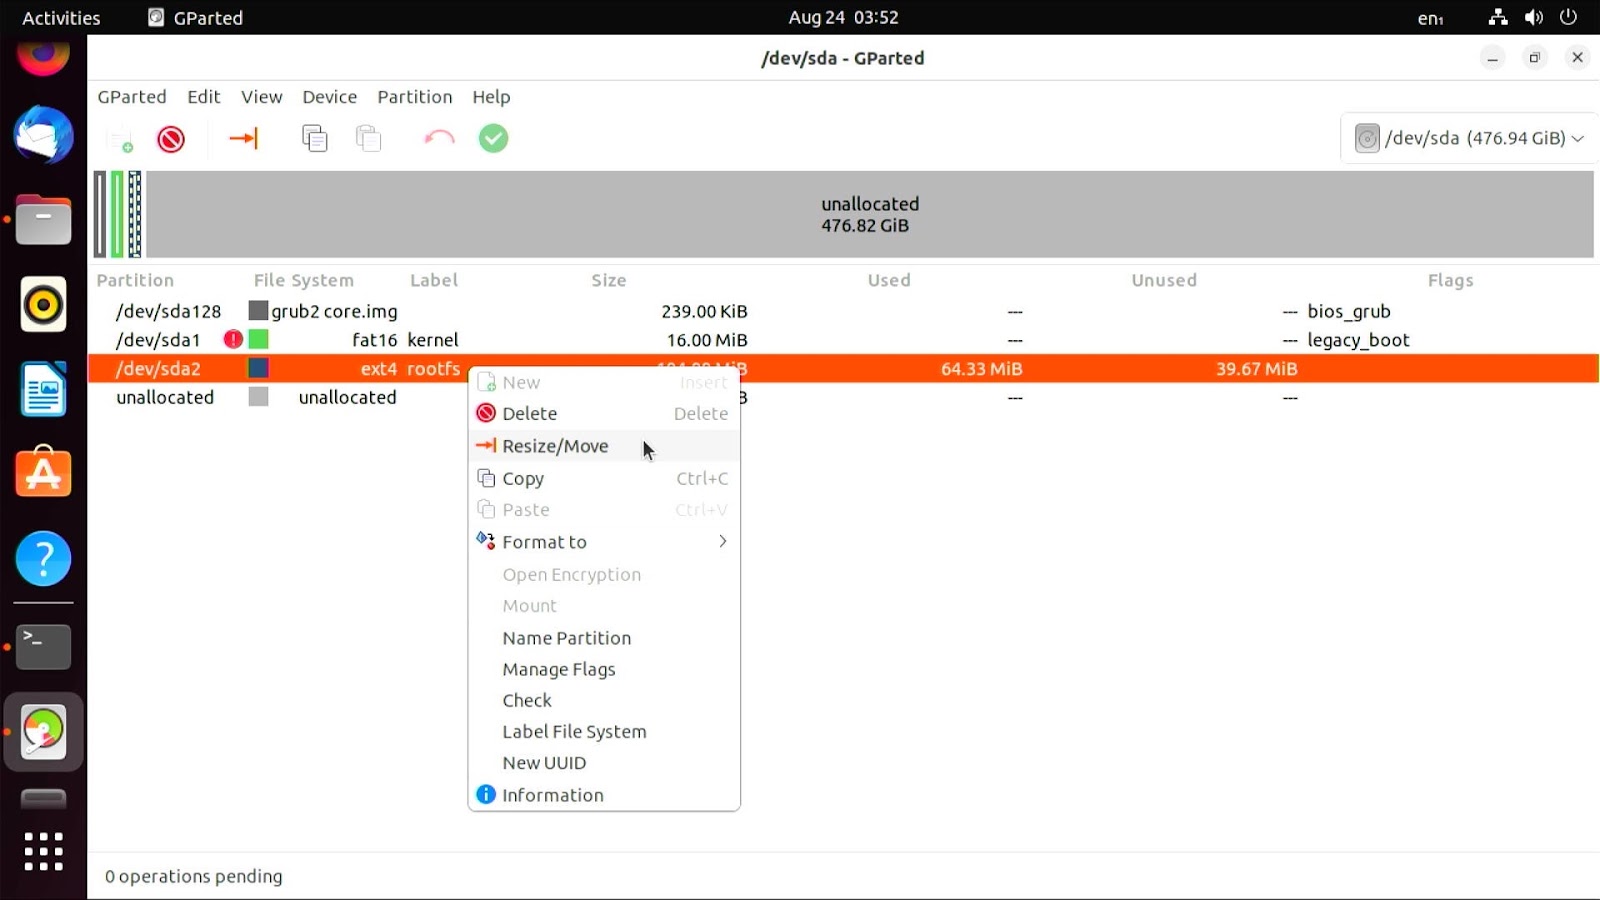Open the Files manager from the dock

43,220
